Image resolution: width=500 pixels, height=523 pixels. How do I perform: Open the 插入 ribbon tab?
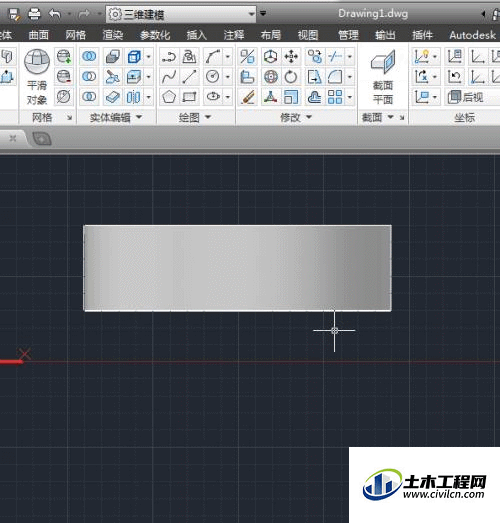pyautogui.click(x=196, y=35)
